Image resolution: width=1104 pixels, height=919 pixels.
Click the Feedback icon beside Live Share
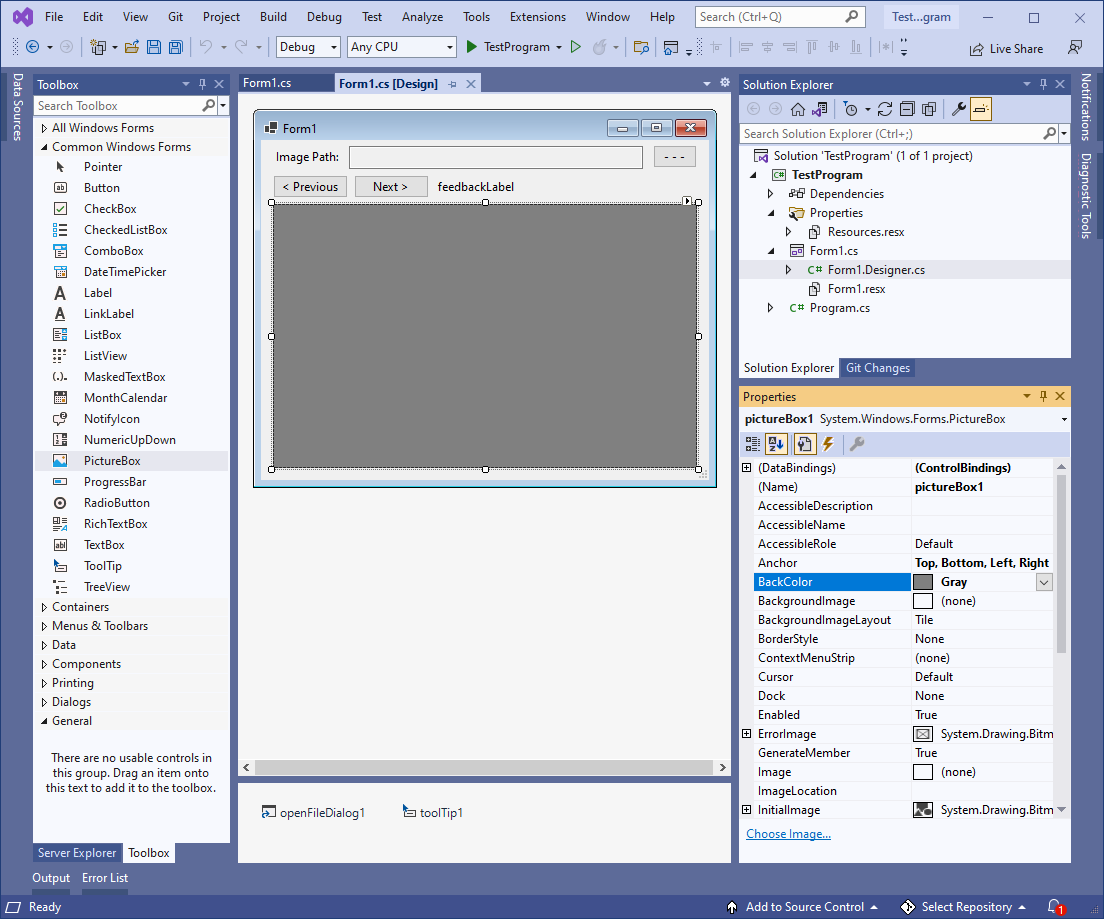coord(1074,48)
